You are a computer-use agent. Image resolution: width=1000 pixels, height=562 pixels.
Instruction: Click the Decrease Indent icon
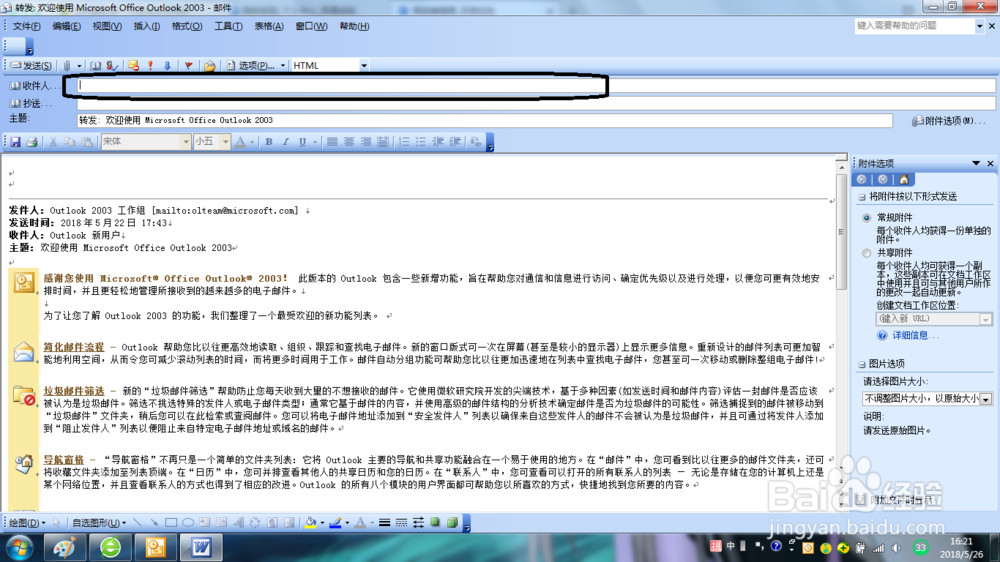click(x=438, y=142)
